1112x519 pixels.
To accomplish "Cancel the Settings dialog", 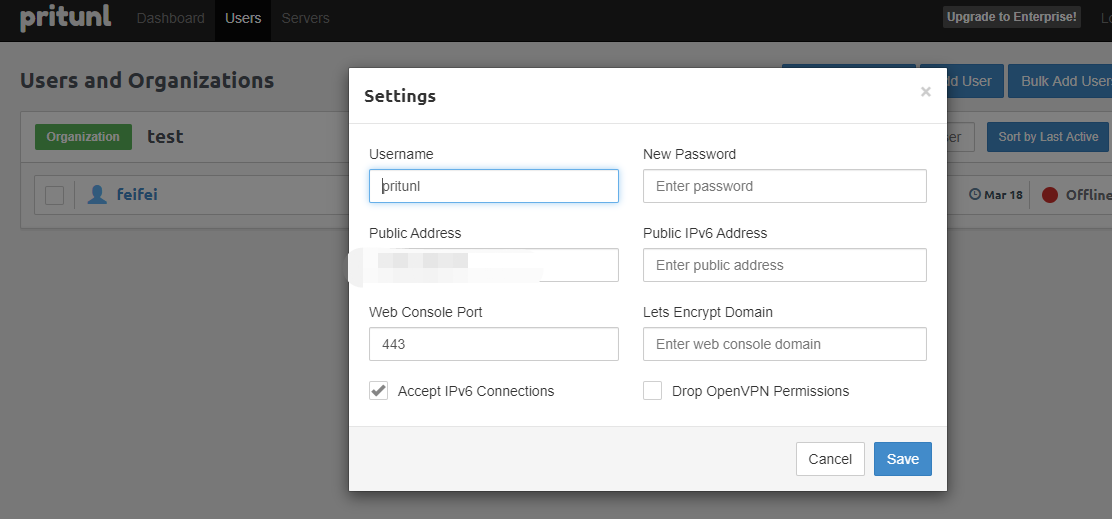I will 830,459.
